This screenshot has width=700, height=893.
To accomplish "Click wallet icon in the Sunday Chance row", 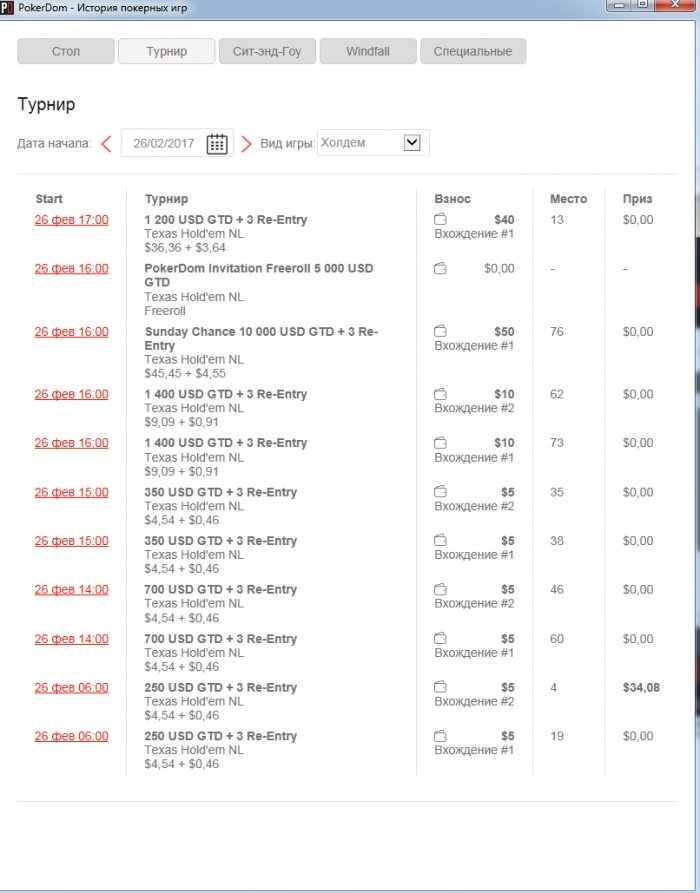I will point(440,332).
